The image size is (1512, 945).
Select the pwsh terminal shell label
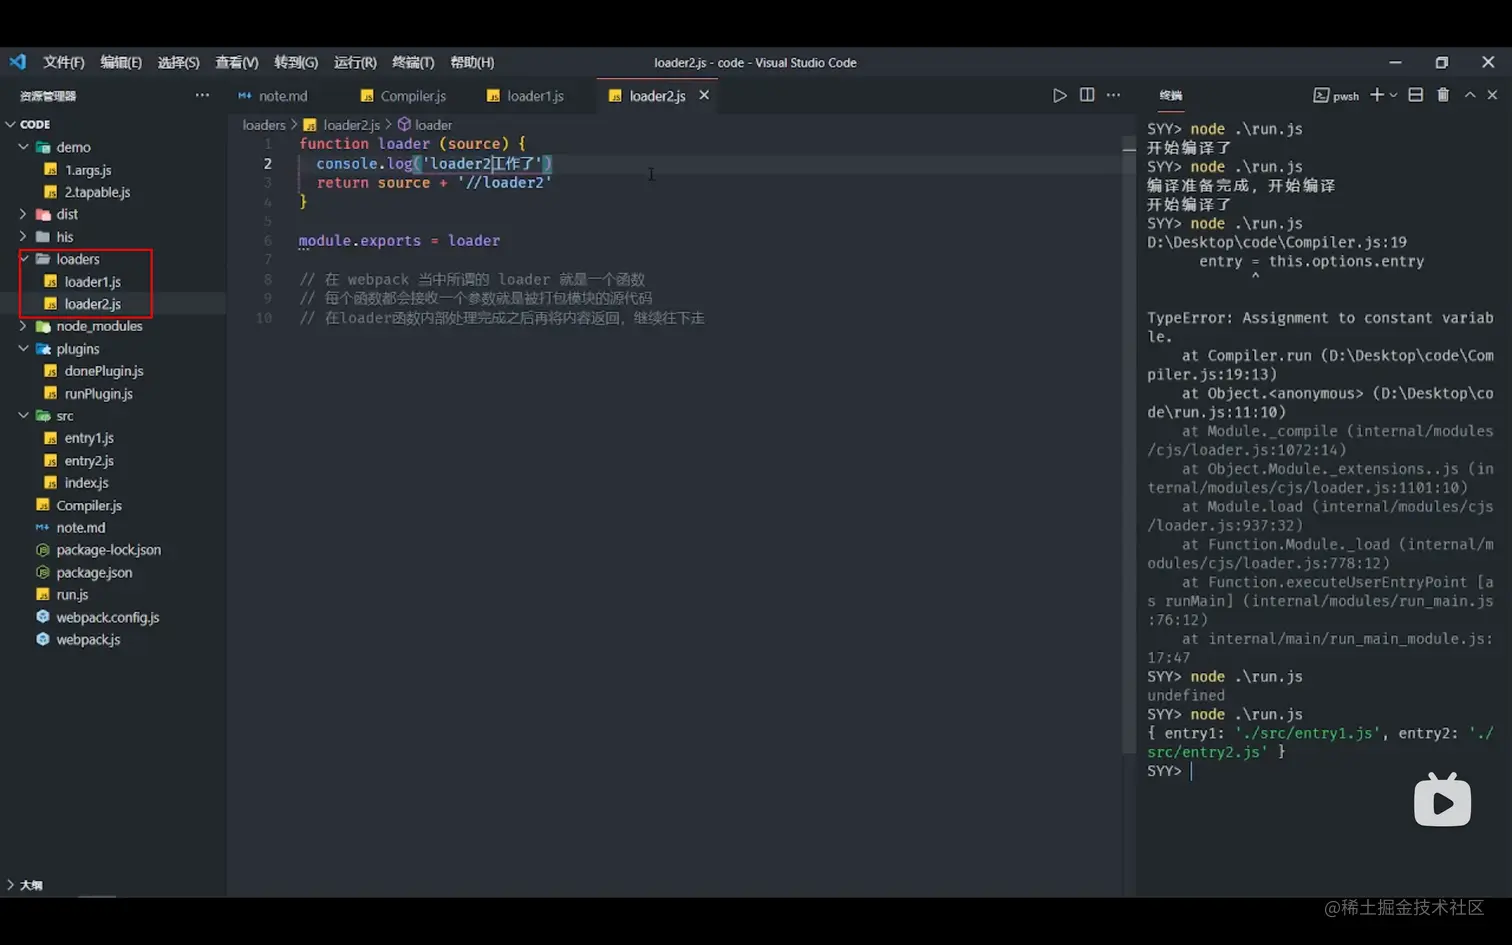coord(1336,96)
